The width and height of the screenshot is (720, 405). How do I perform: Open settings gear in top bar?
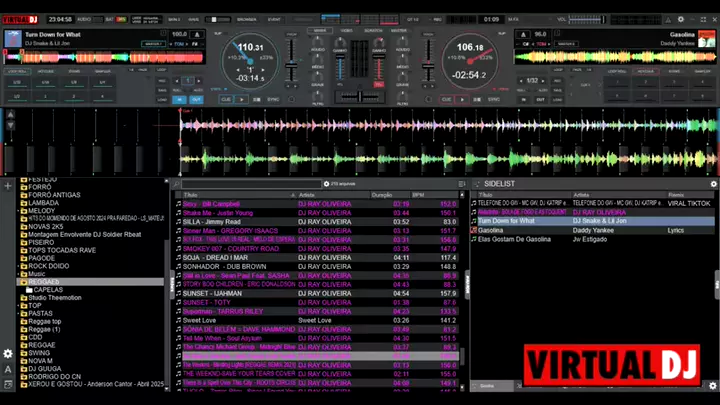pos(681,19)
